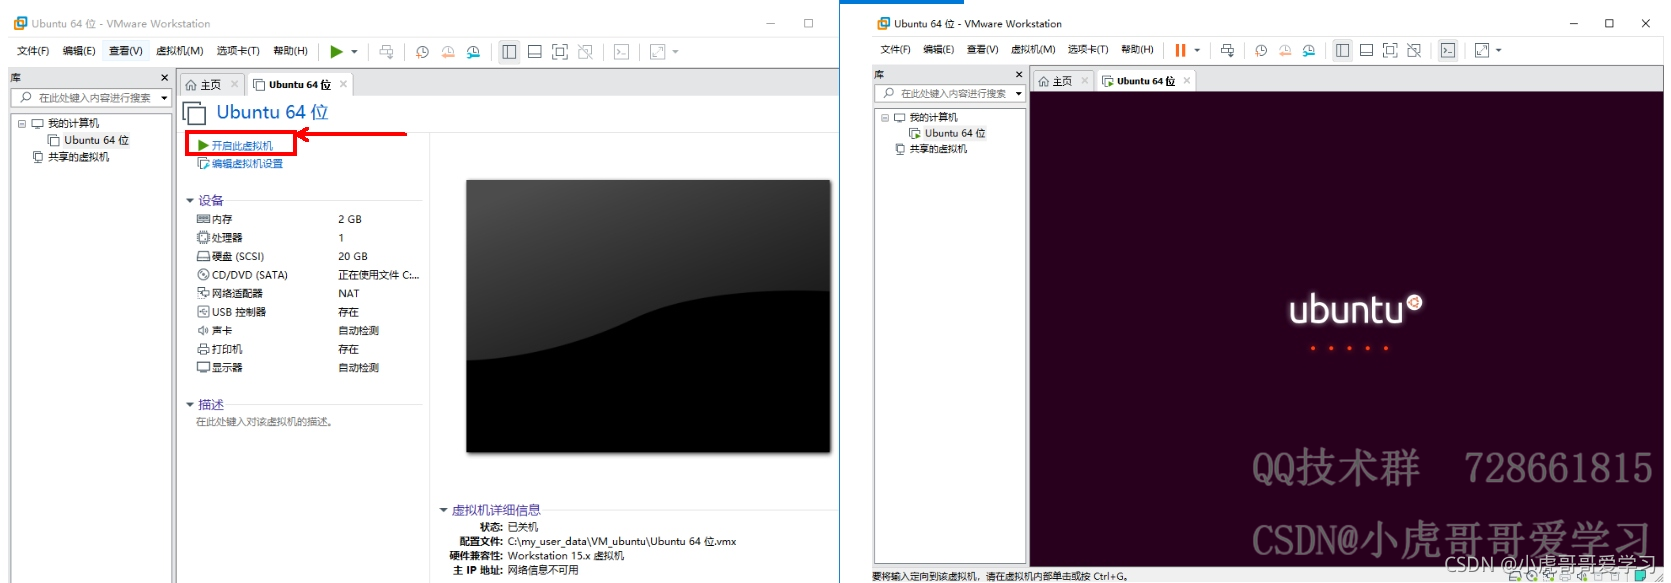The width and height of the screenshot is (1671, 583).
Task: Collapse 虚拟机详细信息 section
Action: pos(444,510)
